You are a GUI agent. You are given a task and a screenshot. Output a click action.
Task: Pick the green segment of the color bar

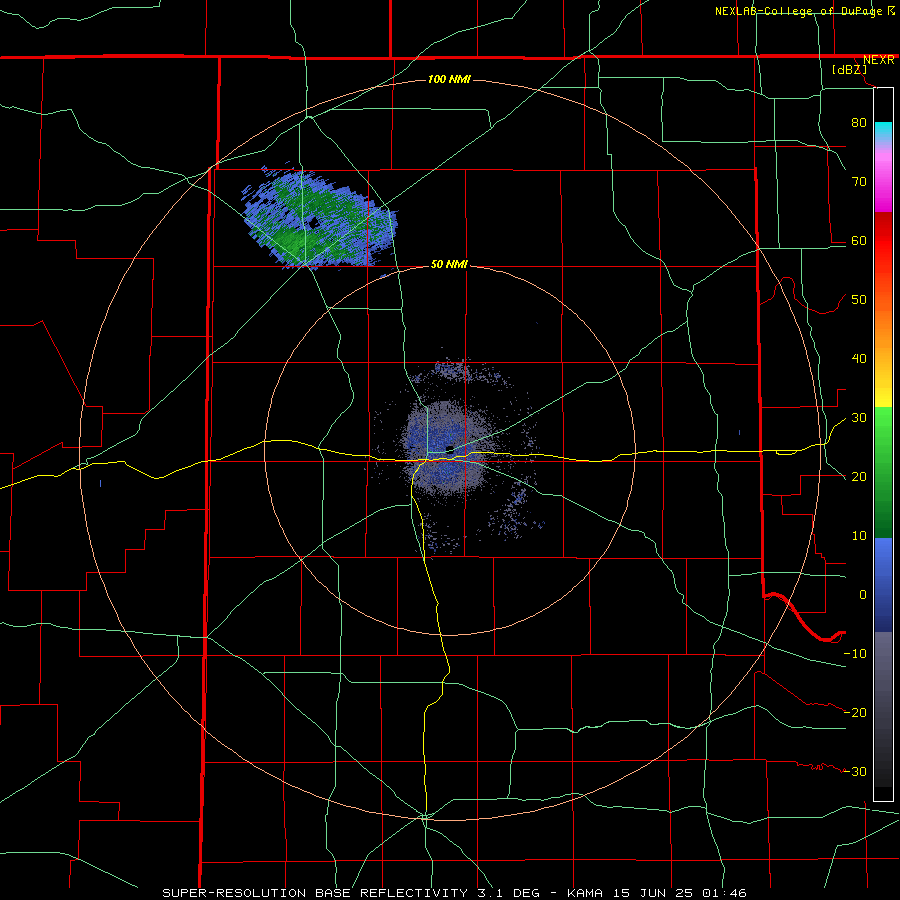(x=883, y=472)
